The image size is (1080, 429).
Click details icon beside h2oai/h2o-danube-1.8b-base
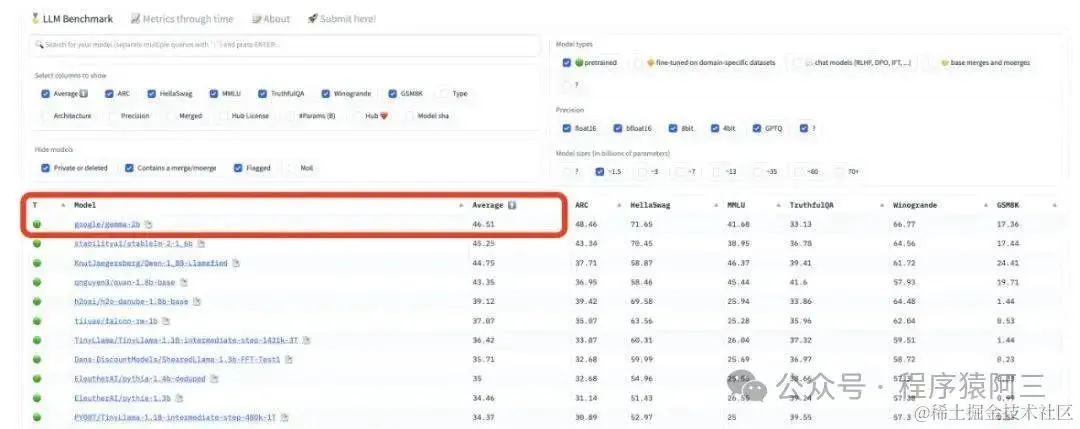point(197,302)
